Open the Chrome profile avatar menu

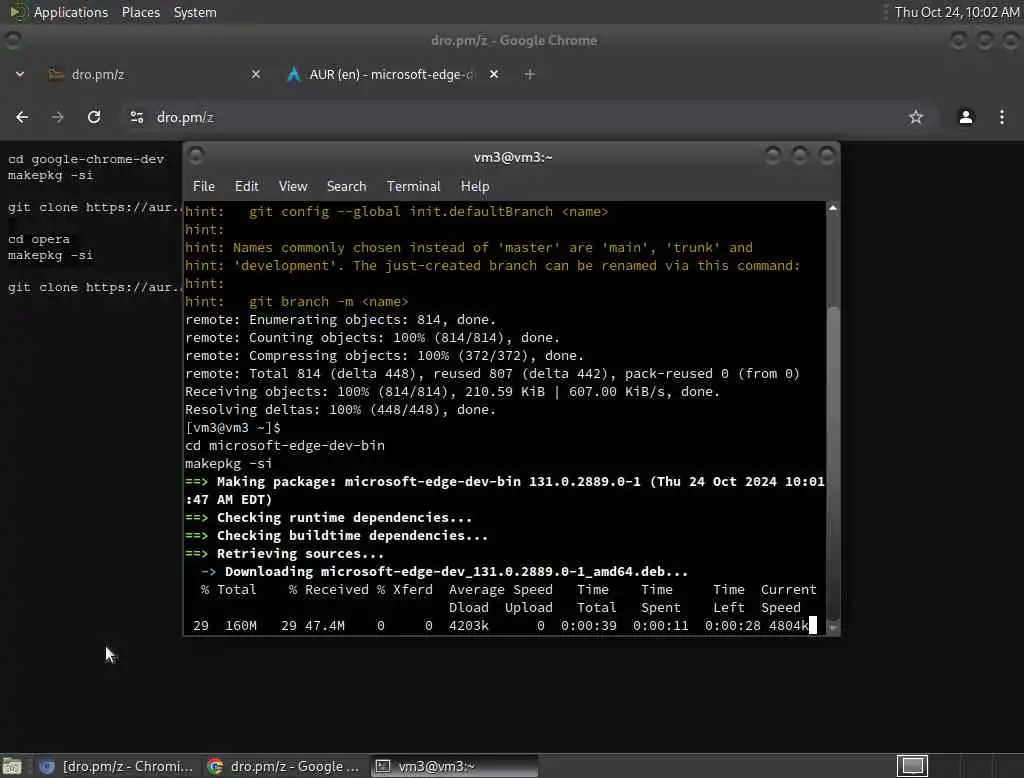[x=965, y=118]
